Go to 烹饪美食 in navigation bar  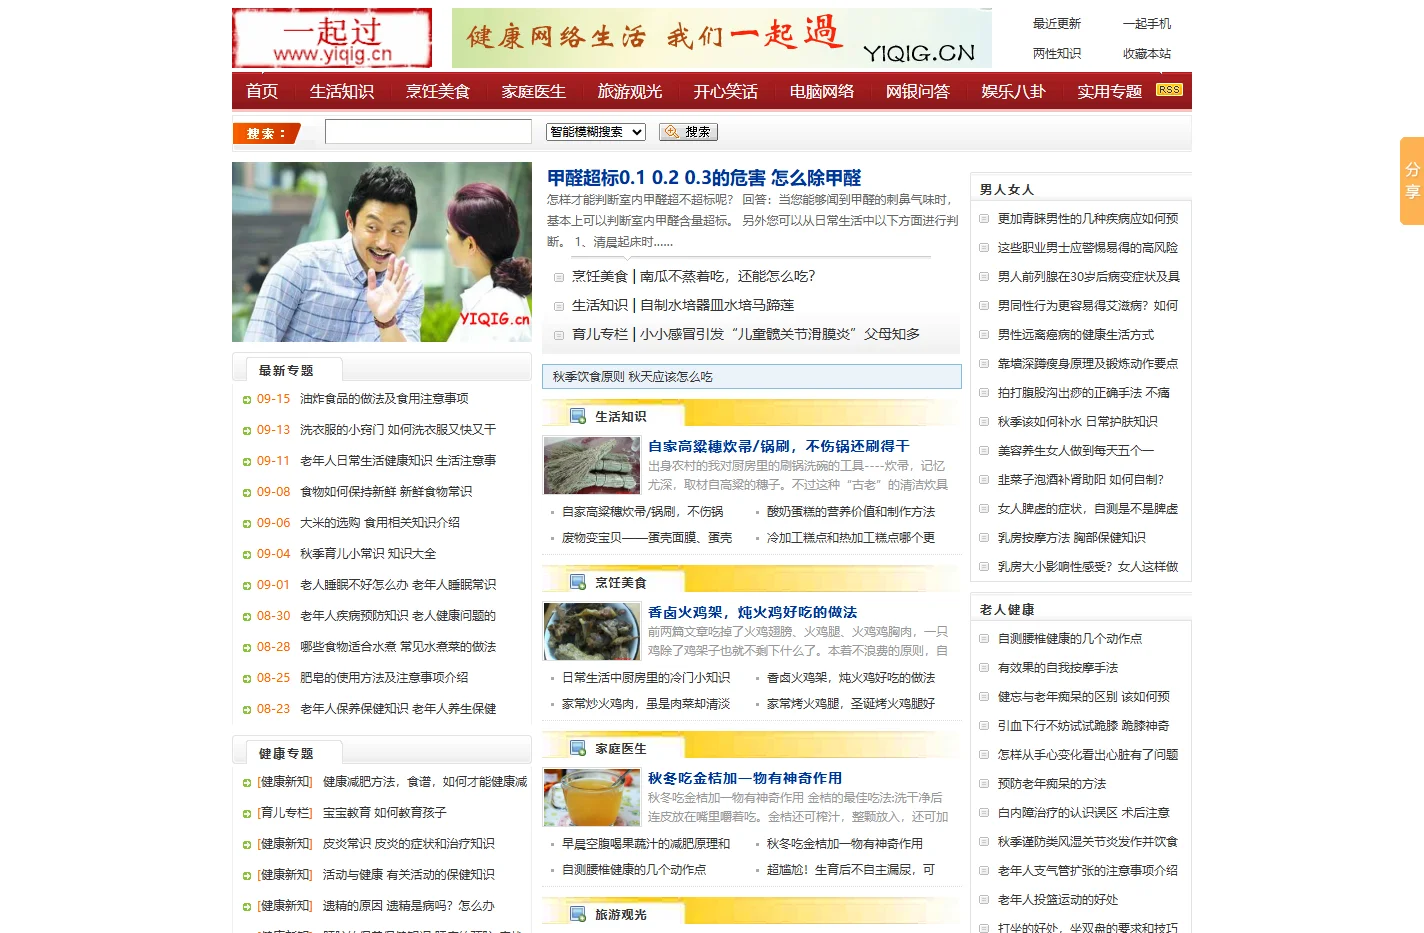click(x=438, y=91)
